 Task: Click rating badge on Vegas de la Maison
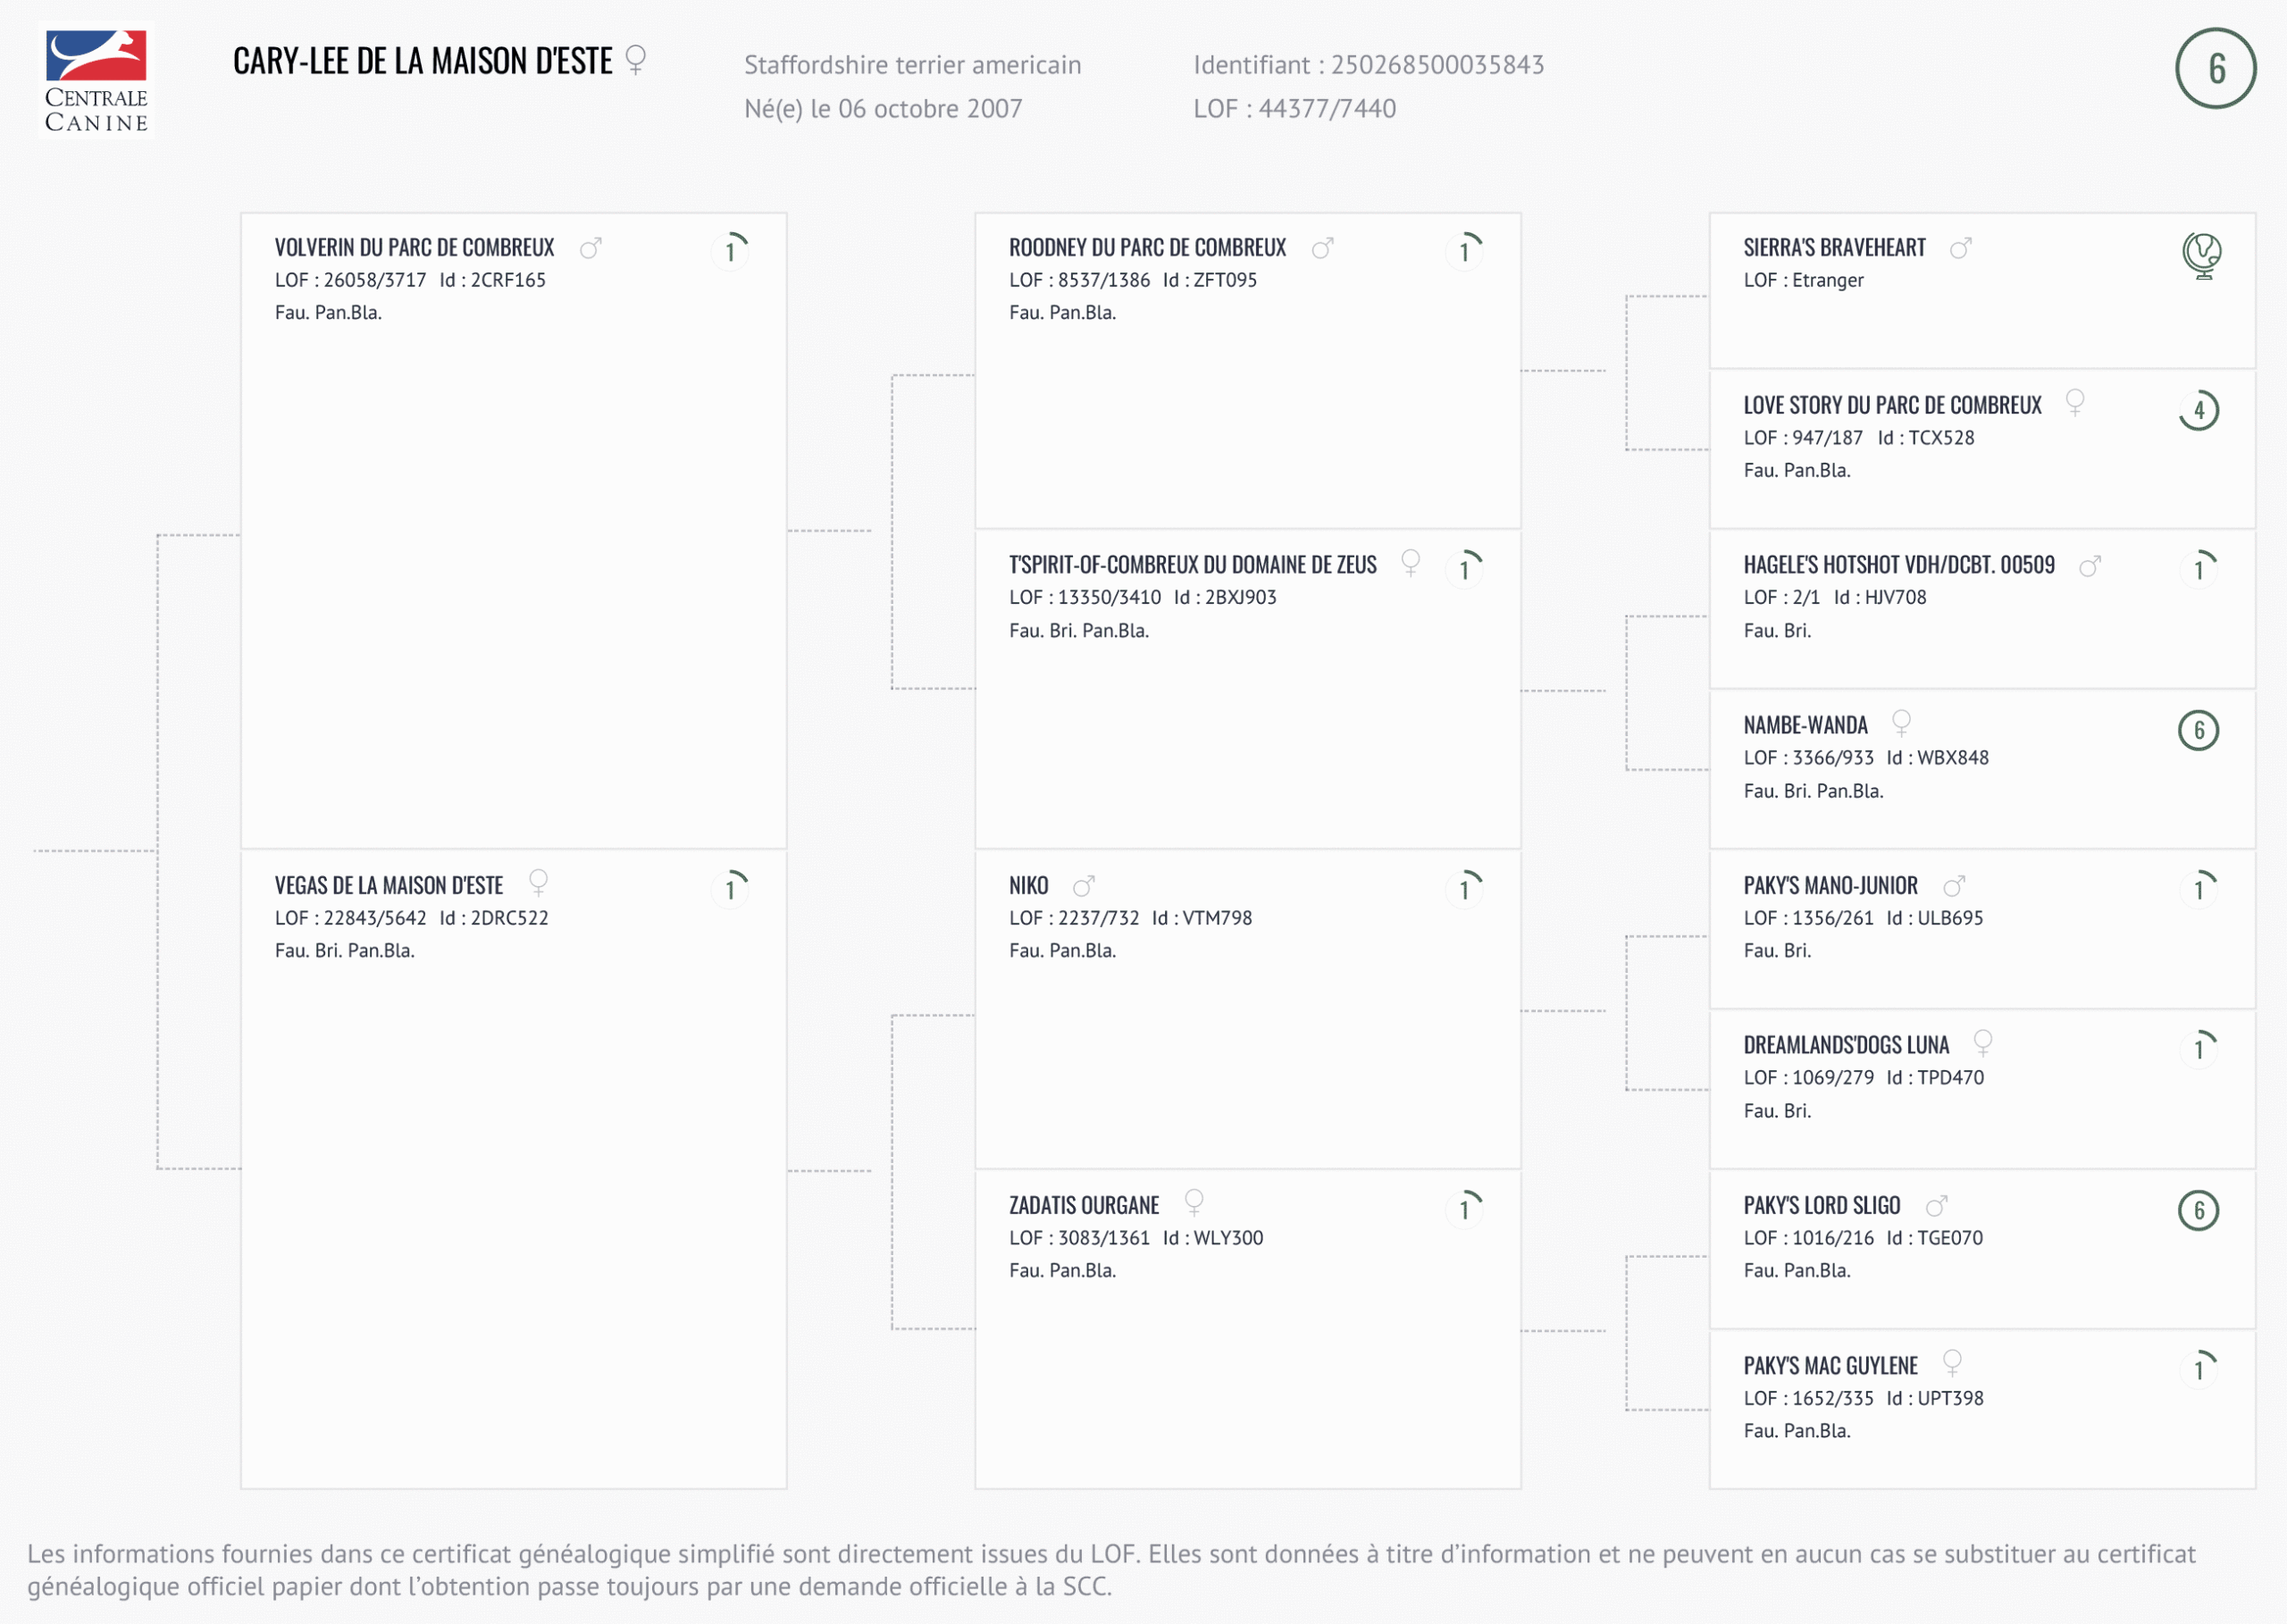[731, 888]
